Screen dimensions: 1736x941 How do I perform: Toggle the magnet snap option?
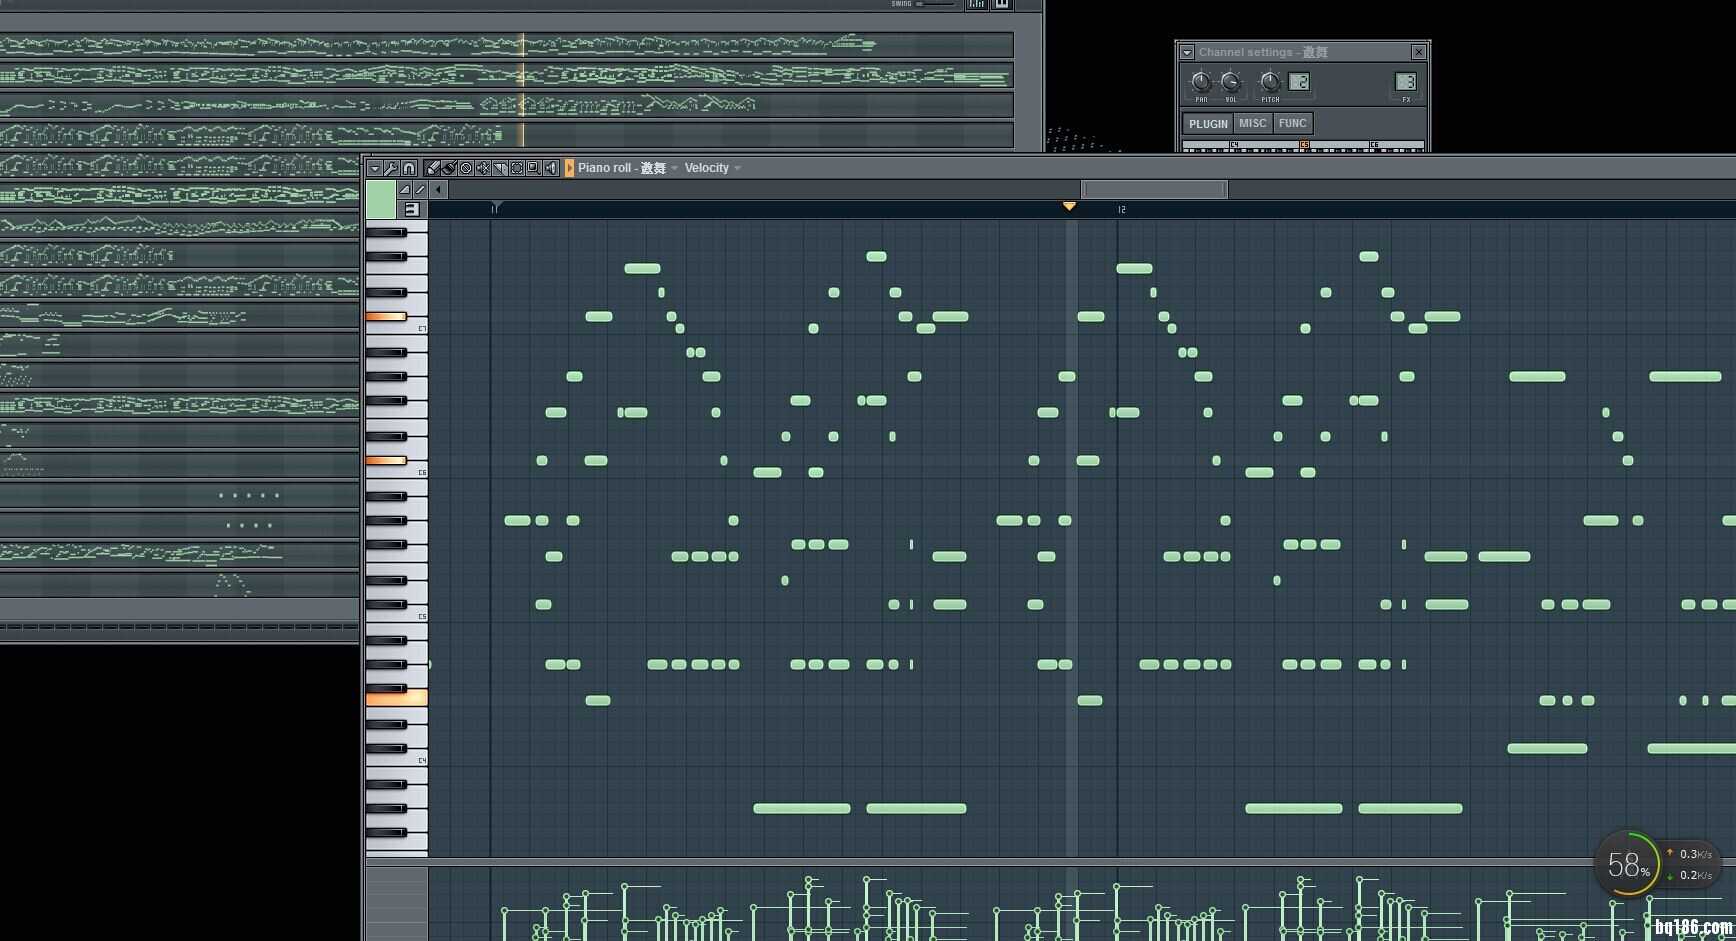pos(408,168)
